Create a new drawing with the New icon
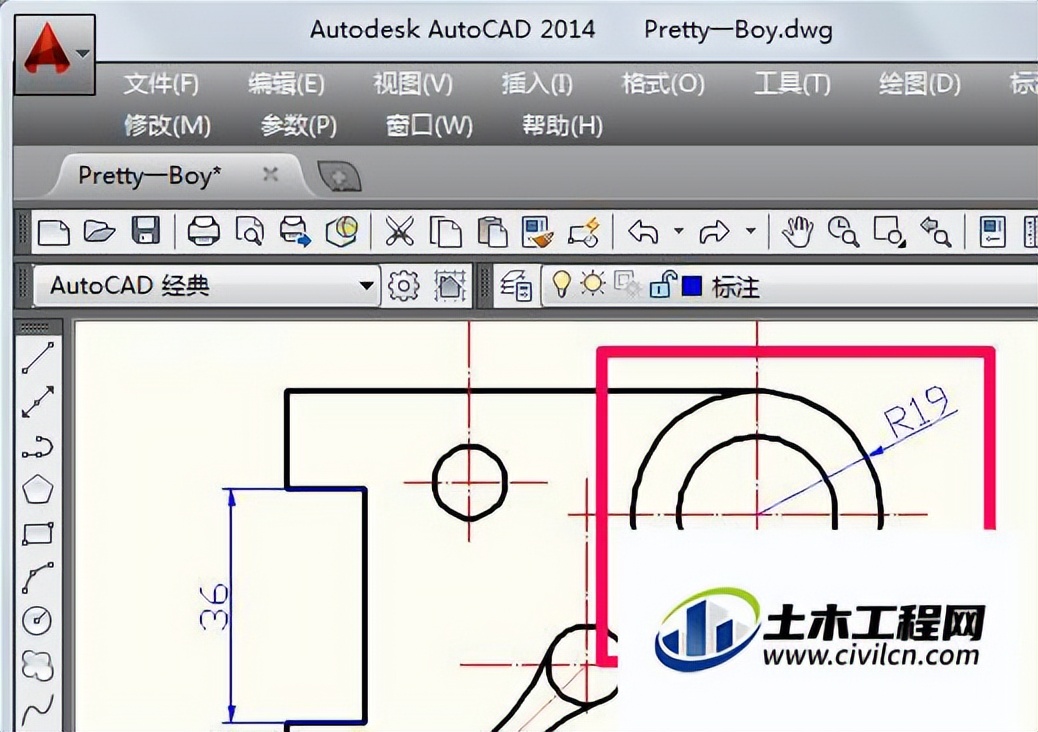Screen dimensions: 1038x732 pyautogui.click(x=54, y=232)
